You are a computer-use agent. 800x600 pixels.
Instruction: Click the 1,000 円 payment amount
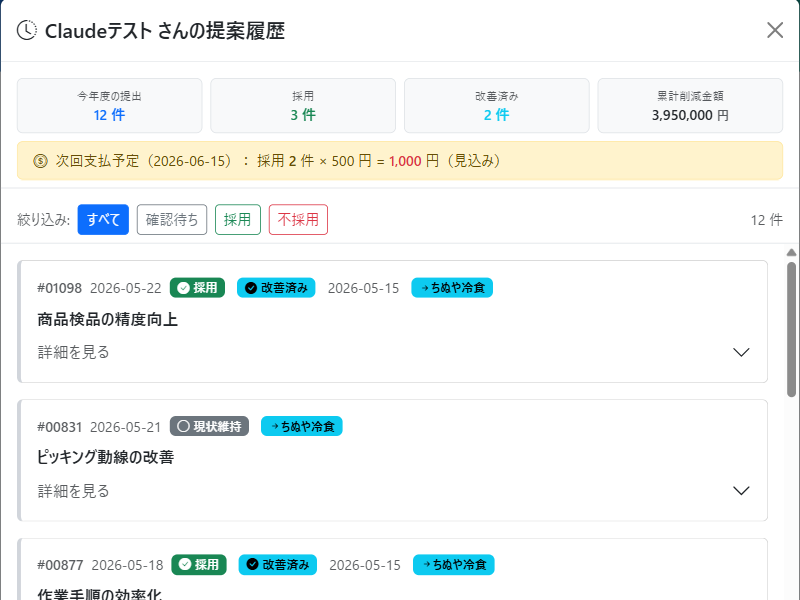(414, 161)
